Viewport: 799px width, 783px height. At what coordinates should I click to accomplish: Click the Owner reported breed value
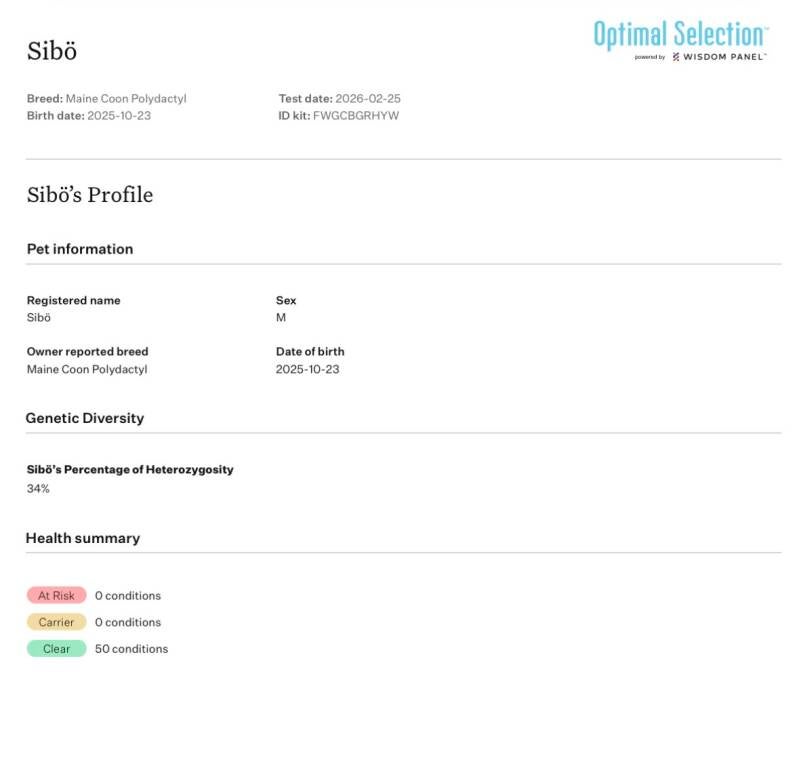tap(87, 369)
